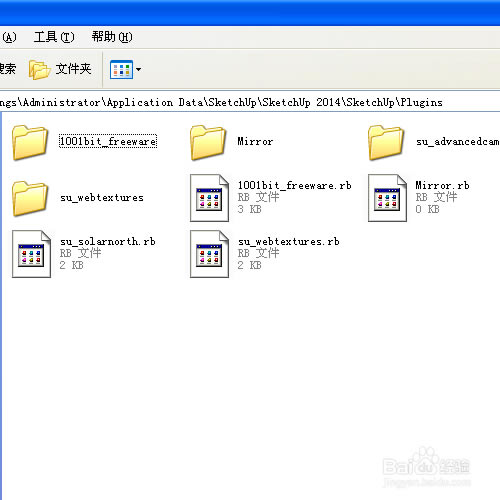
Task: Select the su_solarnorth.rb file icon
Action: [x=31, y=254]
